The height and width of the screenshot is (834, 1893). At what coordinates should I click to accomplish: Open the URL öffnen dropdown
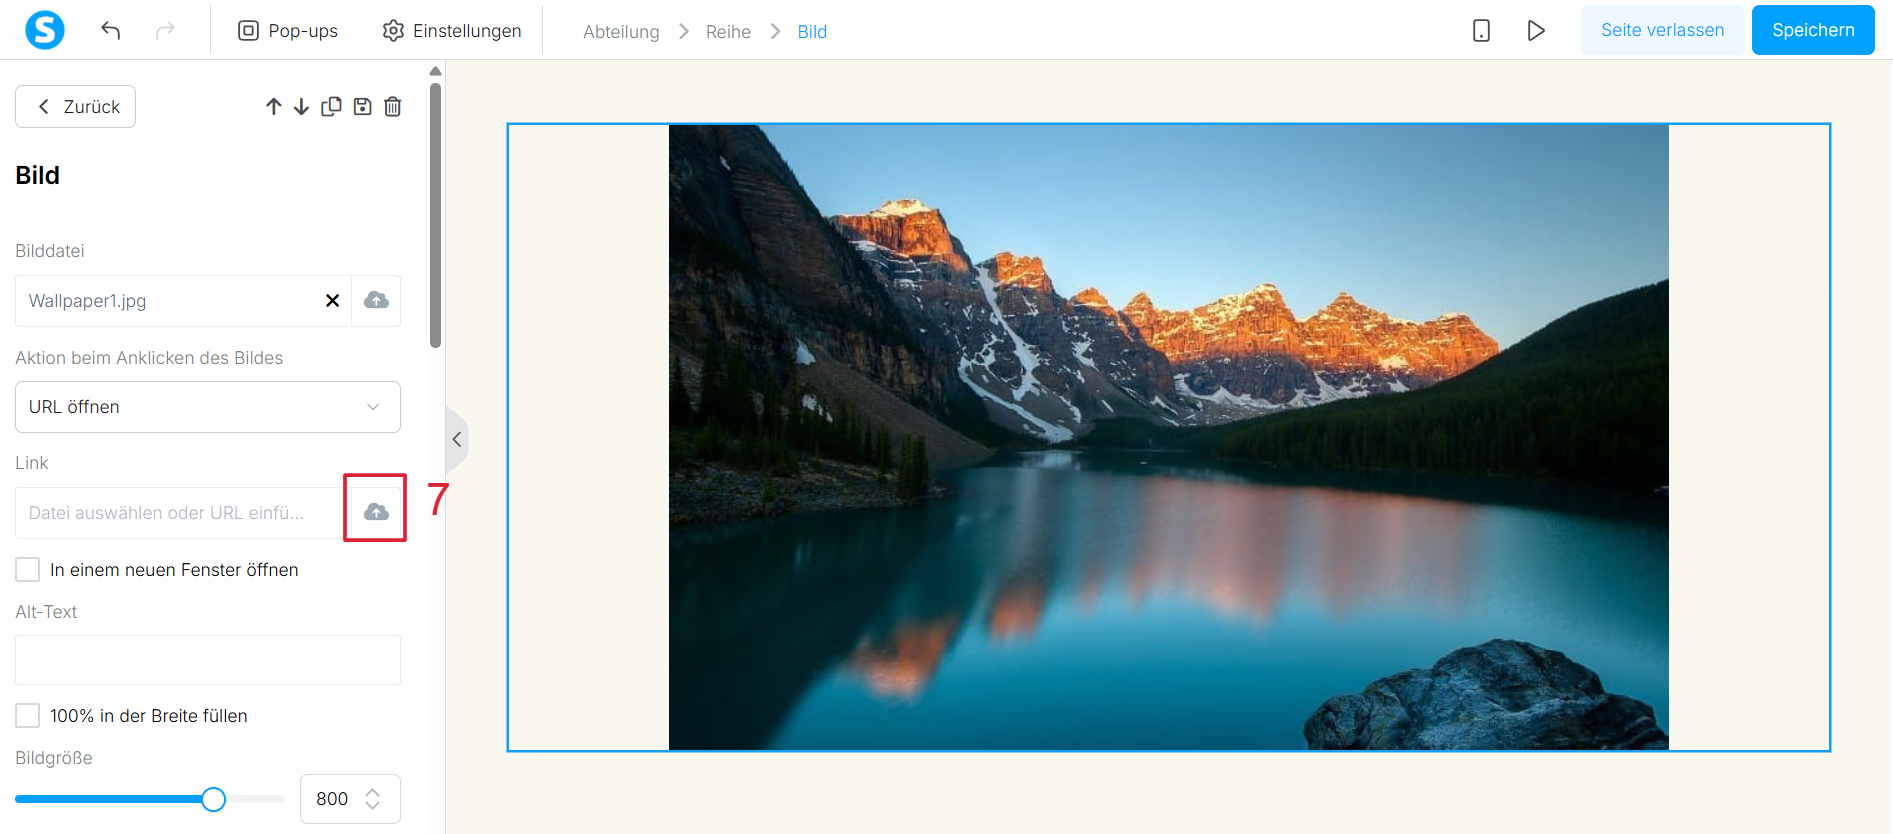[208, 407]
